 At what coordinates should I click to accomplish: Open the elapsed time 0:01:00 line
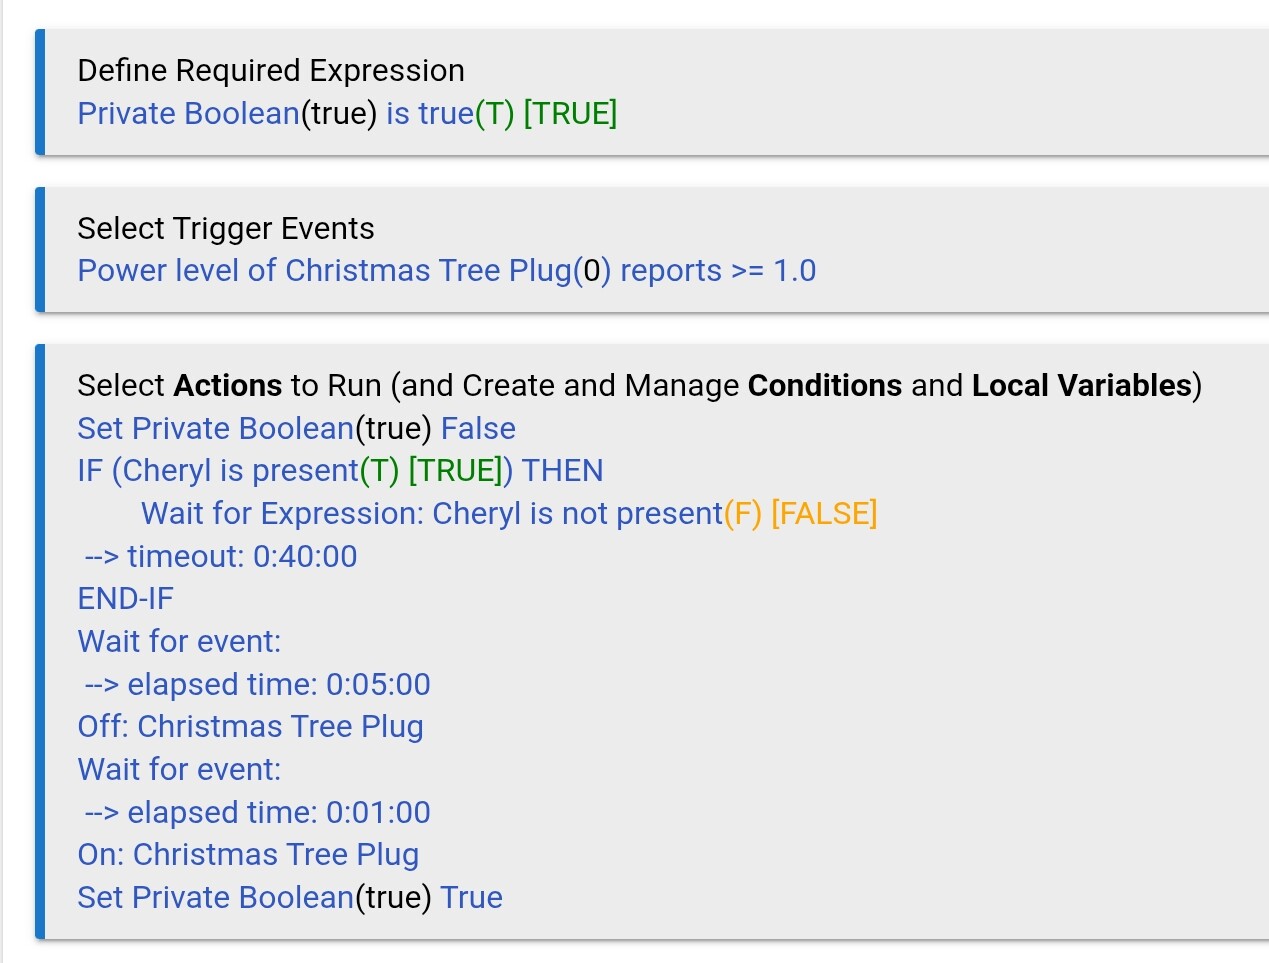[x=258, y=813]
